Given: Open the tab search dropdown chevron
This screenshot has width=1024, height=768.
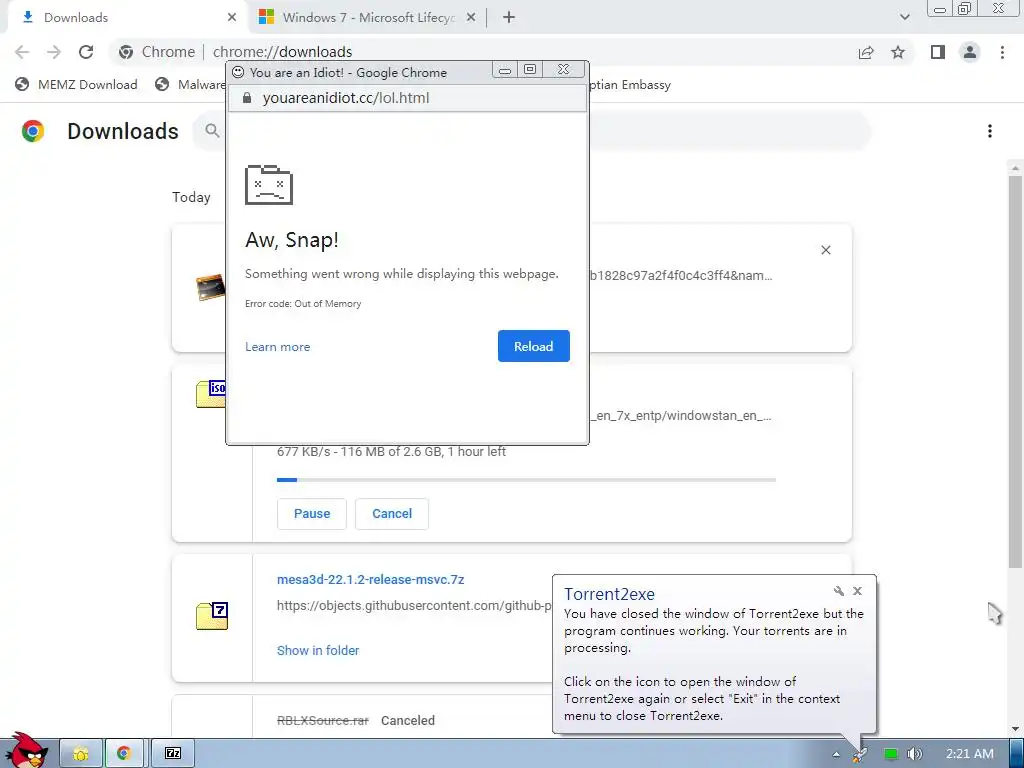Looking at the screenshot, I should [904, 17].
